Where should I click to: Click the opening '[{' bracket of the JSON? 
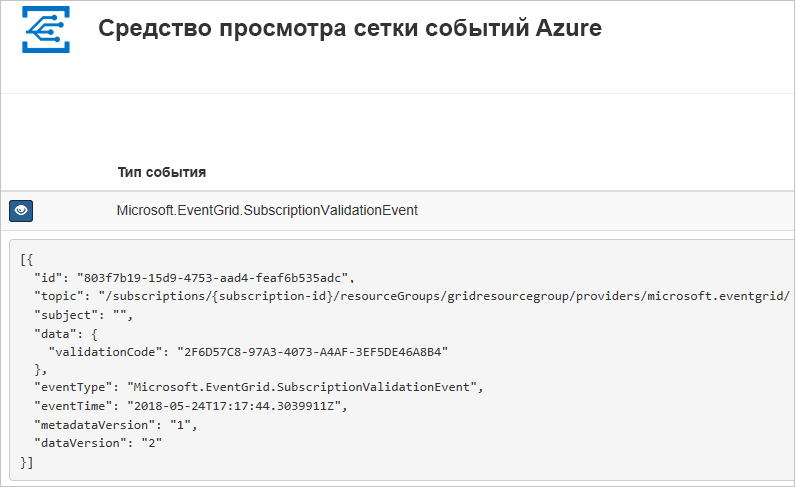coord(26,259)
